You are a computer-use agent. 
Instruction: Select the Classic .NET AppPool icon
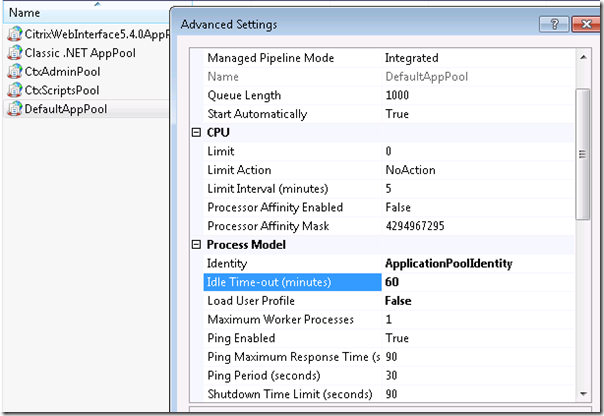pos(15,53)
